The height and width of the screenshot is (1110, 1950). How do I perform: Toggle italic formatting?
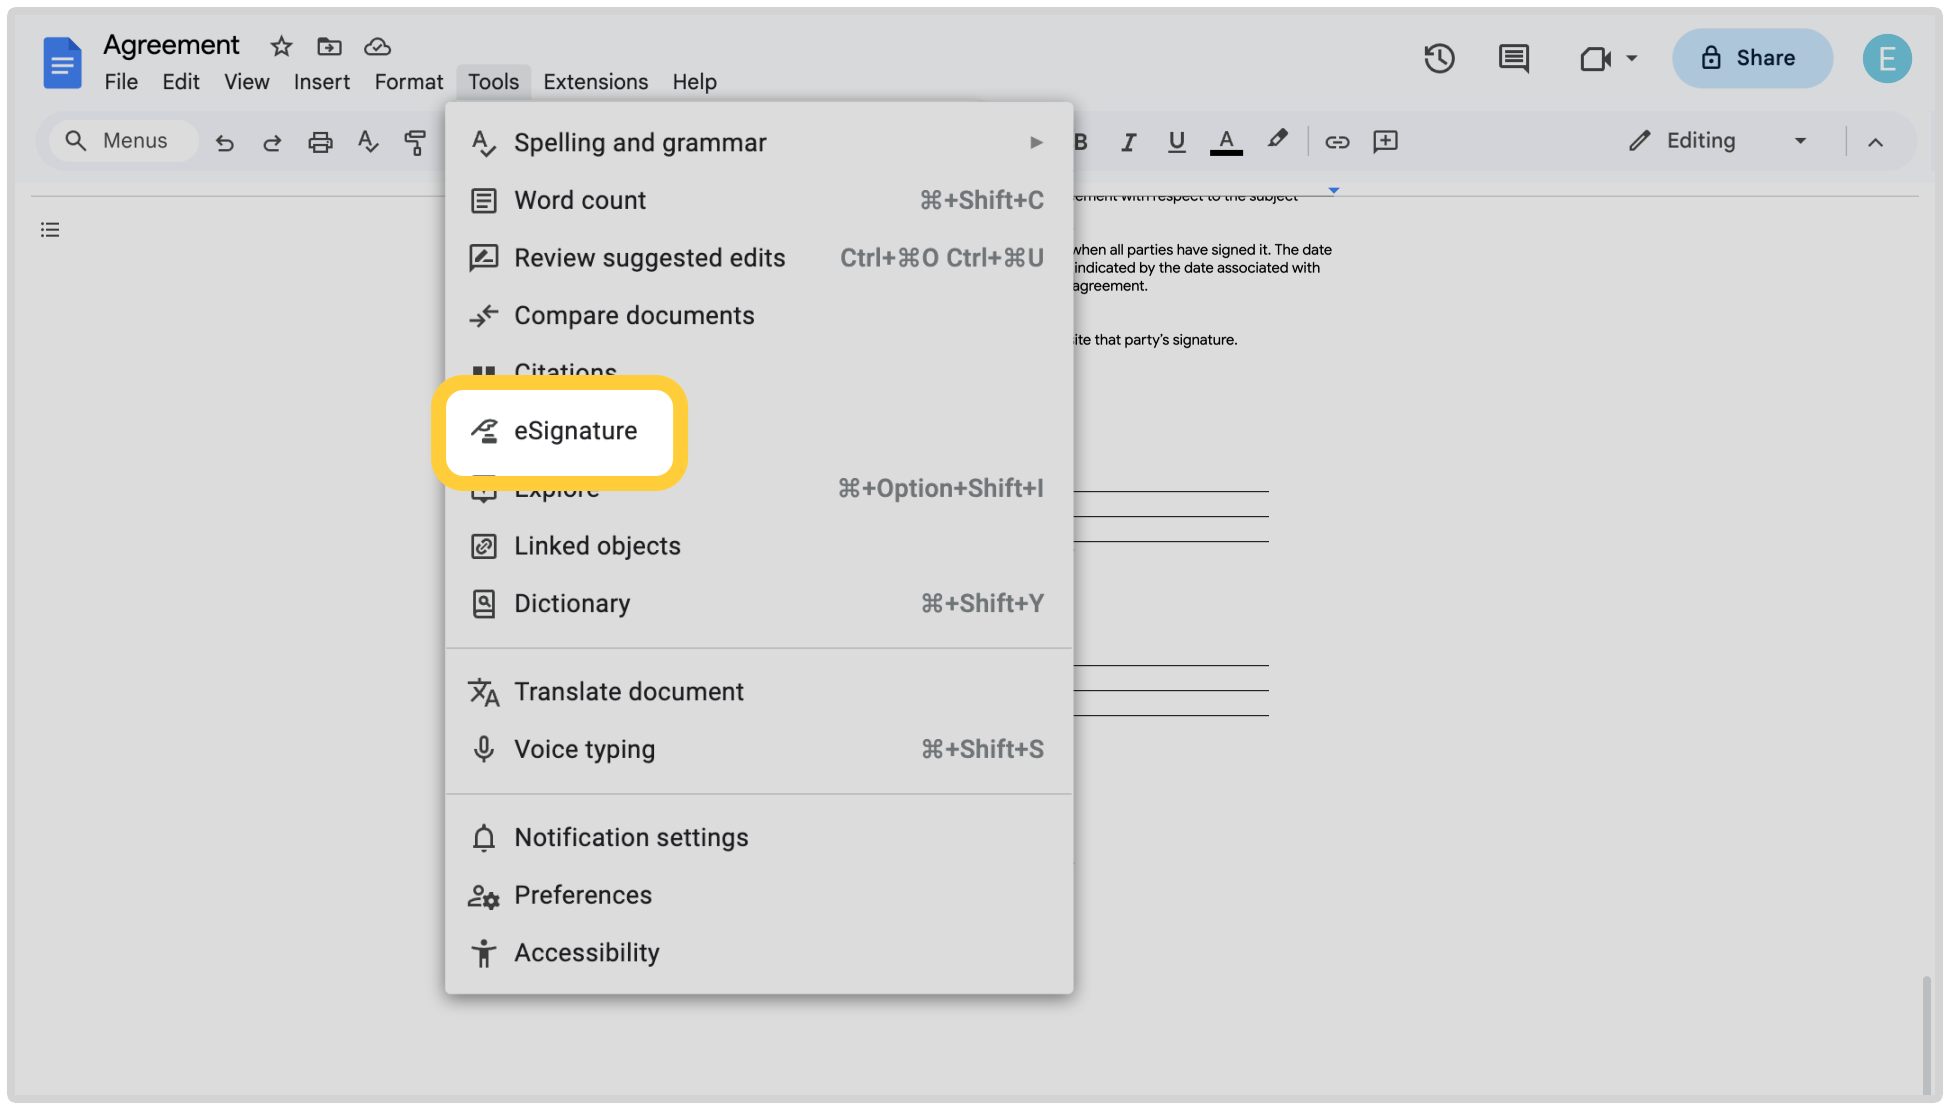click(x=1129, y=142)
